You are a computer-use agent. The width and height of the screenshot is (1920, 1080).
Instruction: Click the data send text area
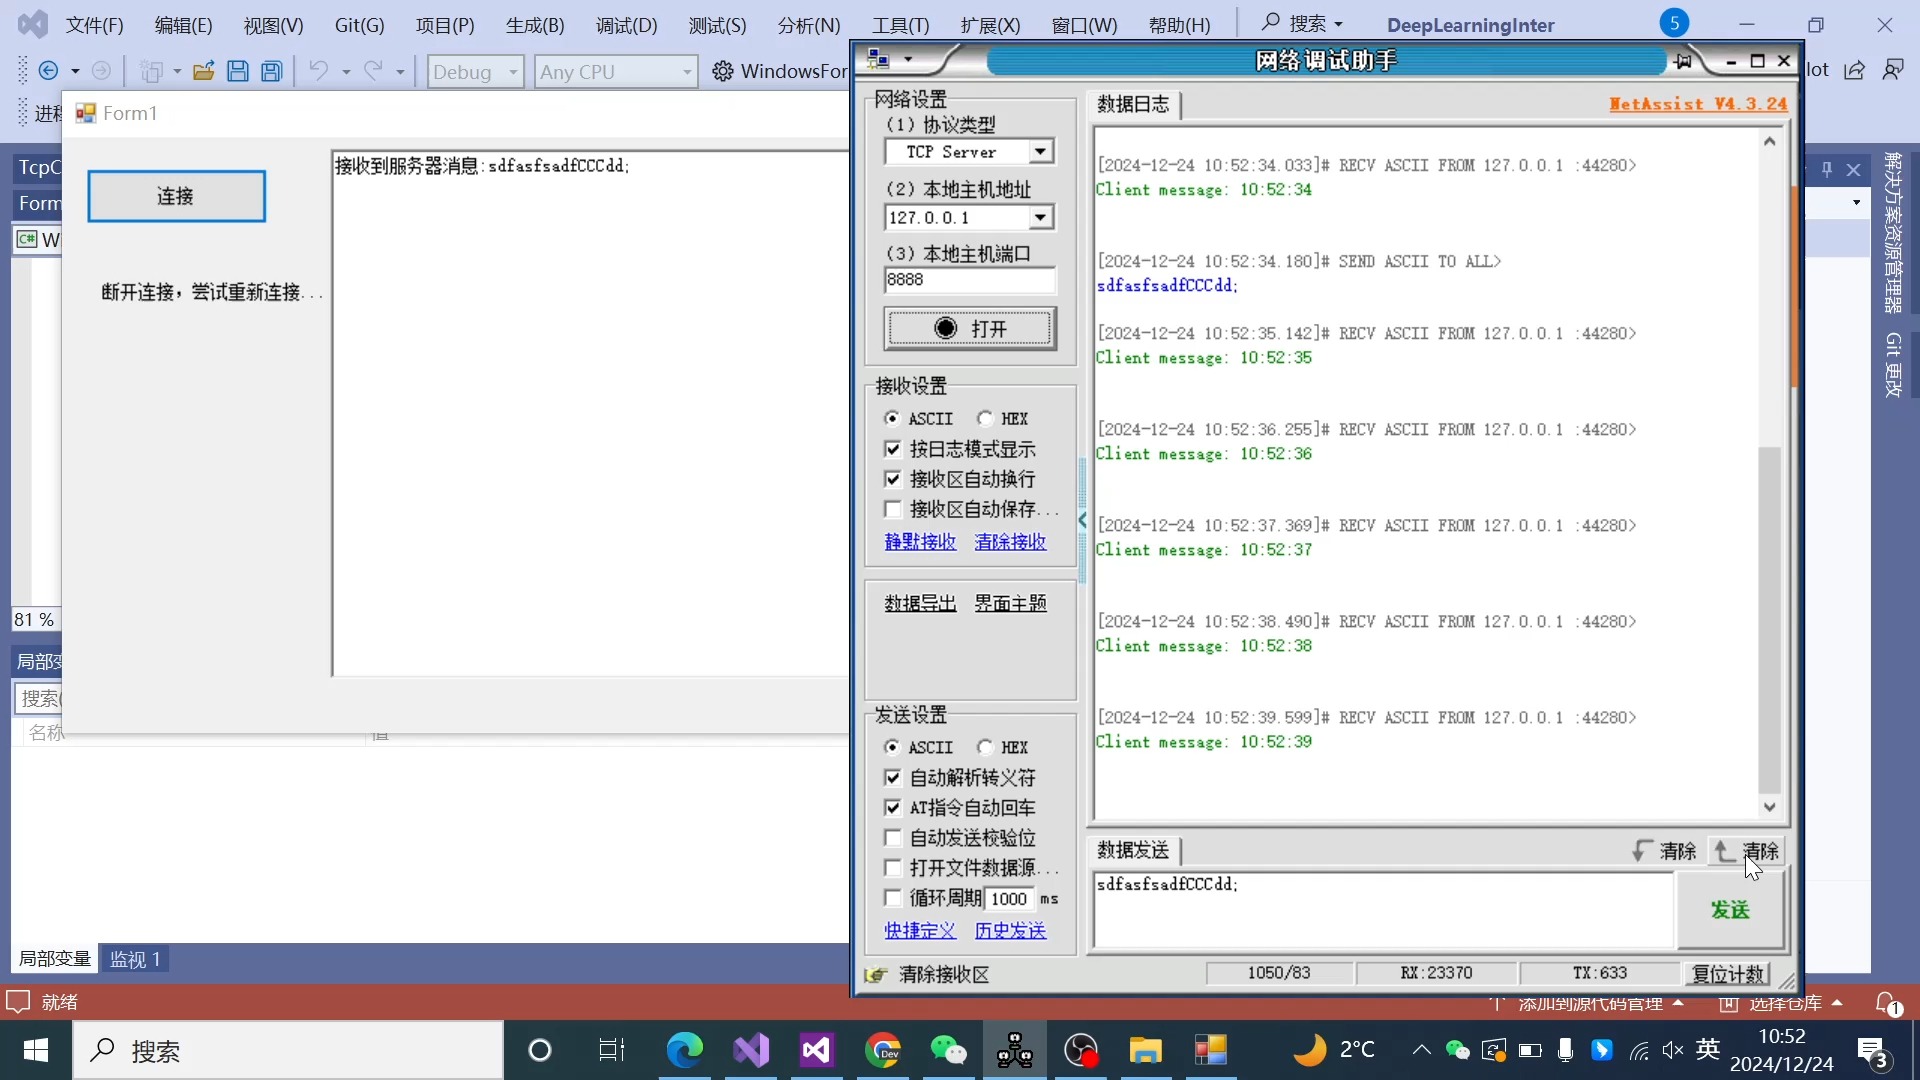[x=1383, y=910]
